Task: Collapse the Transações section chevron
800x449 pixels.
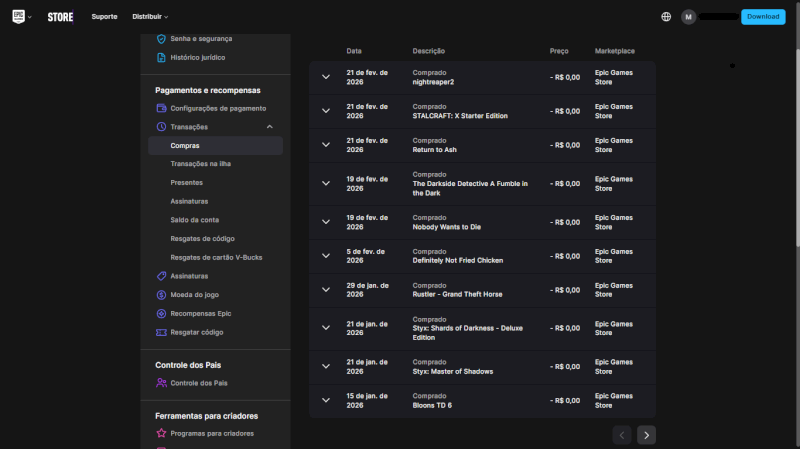Action: (269, 127)
